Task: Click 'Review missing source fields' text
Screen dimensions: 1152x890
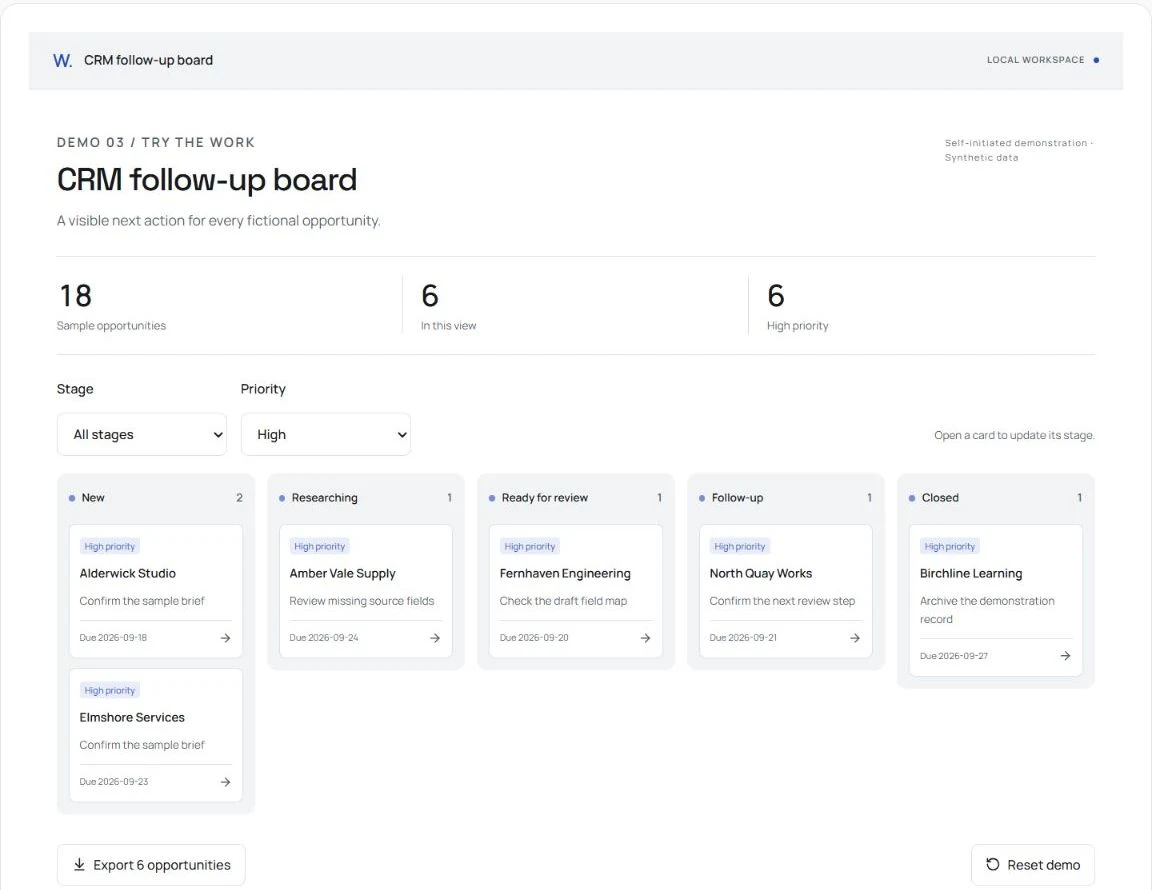Action: point(361,601)
